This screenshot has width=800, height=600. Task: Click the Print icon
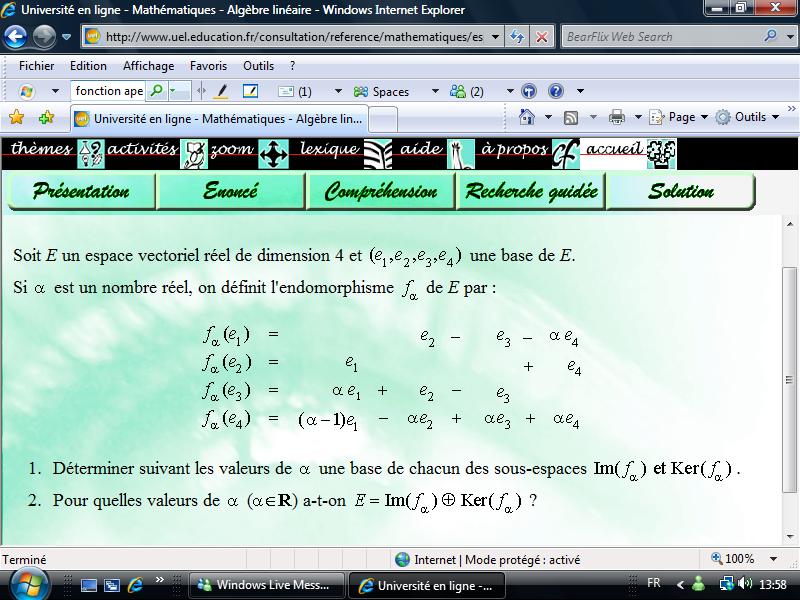(x=617, y=117)
